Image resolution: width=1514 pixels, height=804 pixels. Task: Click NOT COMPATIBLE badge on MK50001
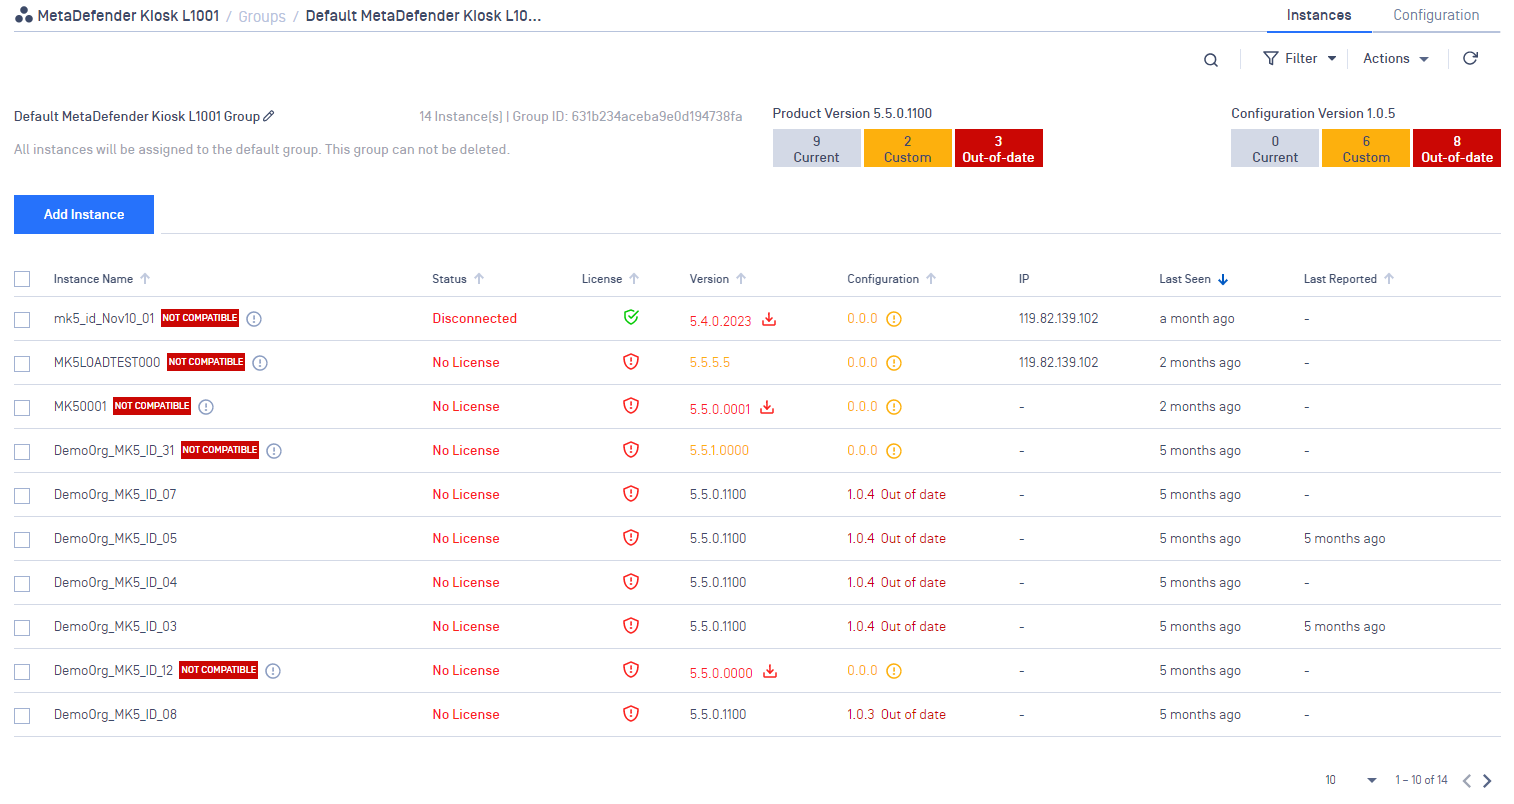[152, 406]
